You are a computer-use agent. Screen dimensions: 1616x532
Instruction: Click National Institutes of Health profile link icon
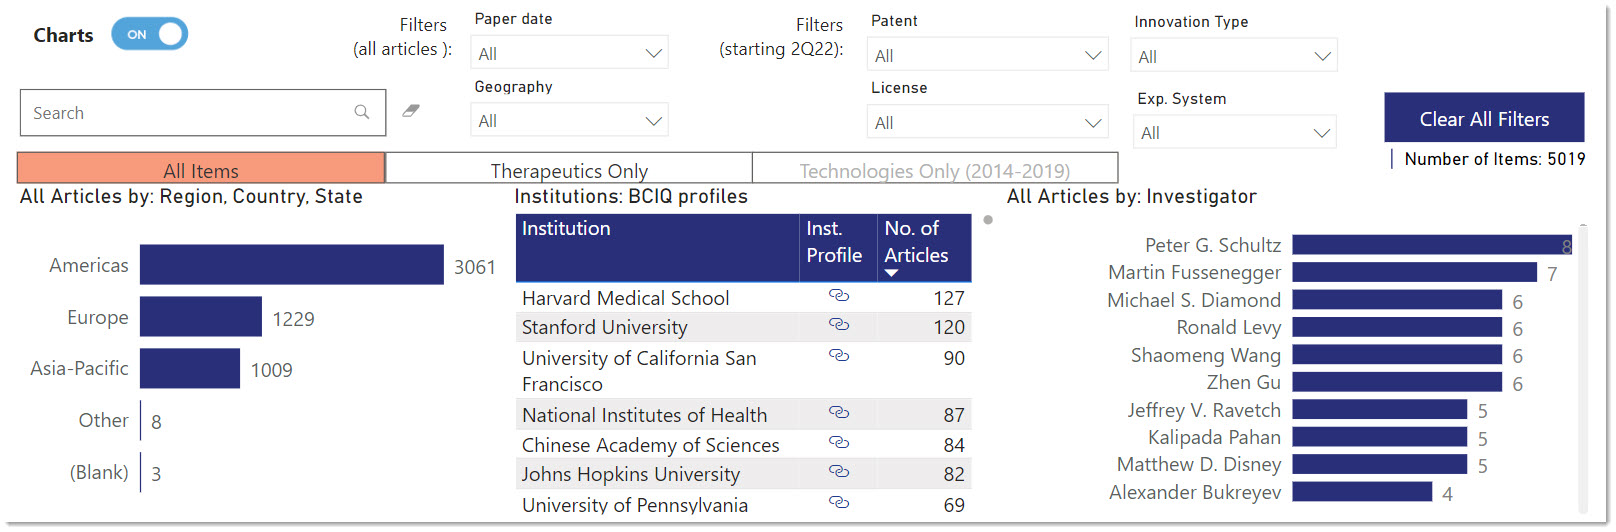tap(839, 413)
